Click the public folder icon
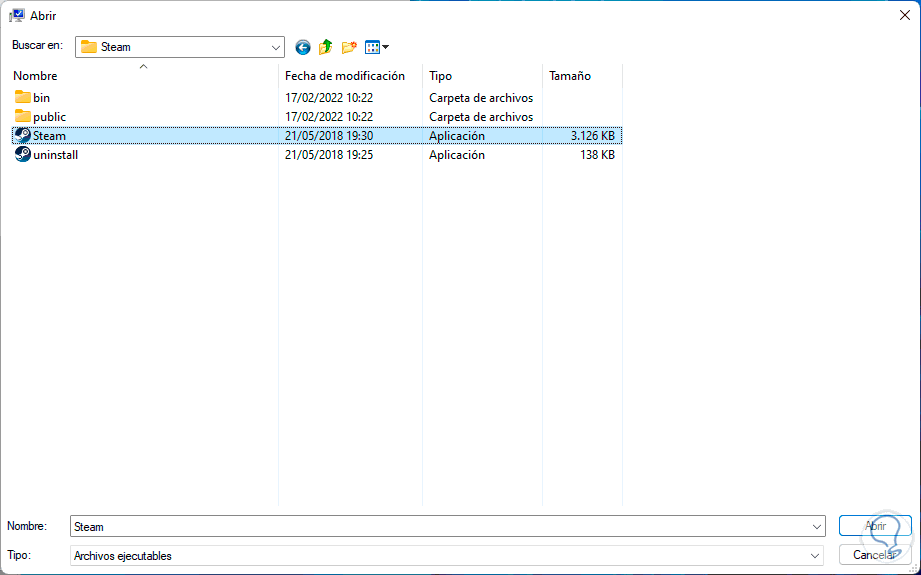This screenshot has height=575, width=921. point(23,116)
